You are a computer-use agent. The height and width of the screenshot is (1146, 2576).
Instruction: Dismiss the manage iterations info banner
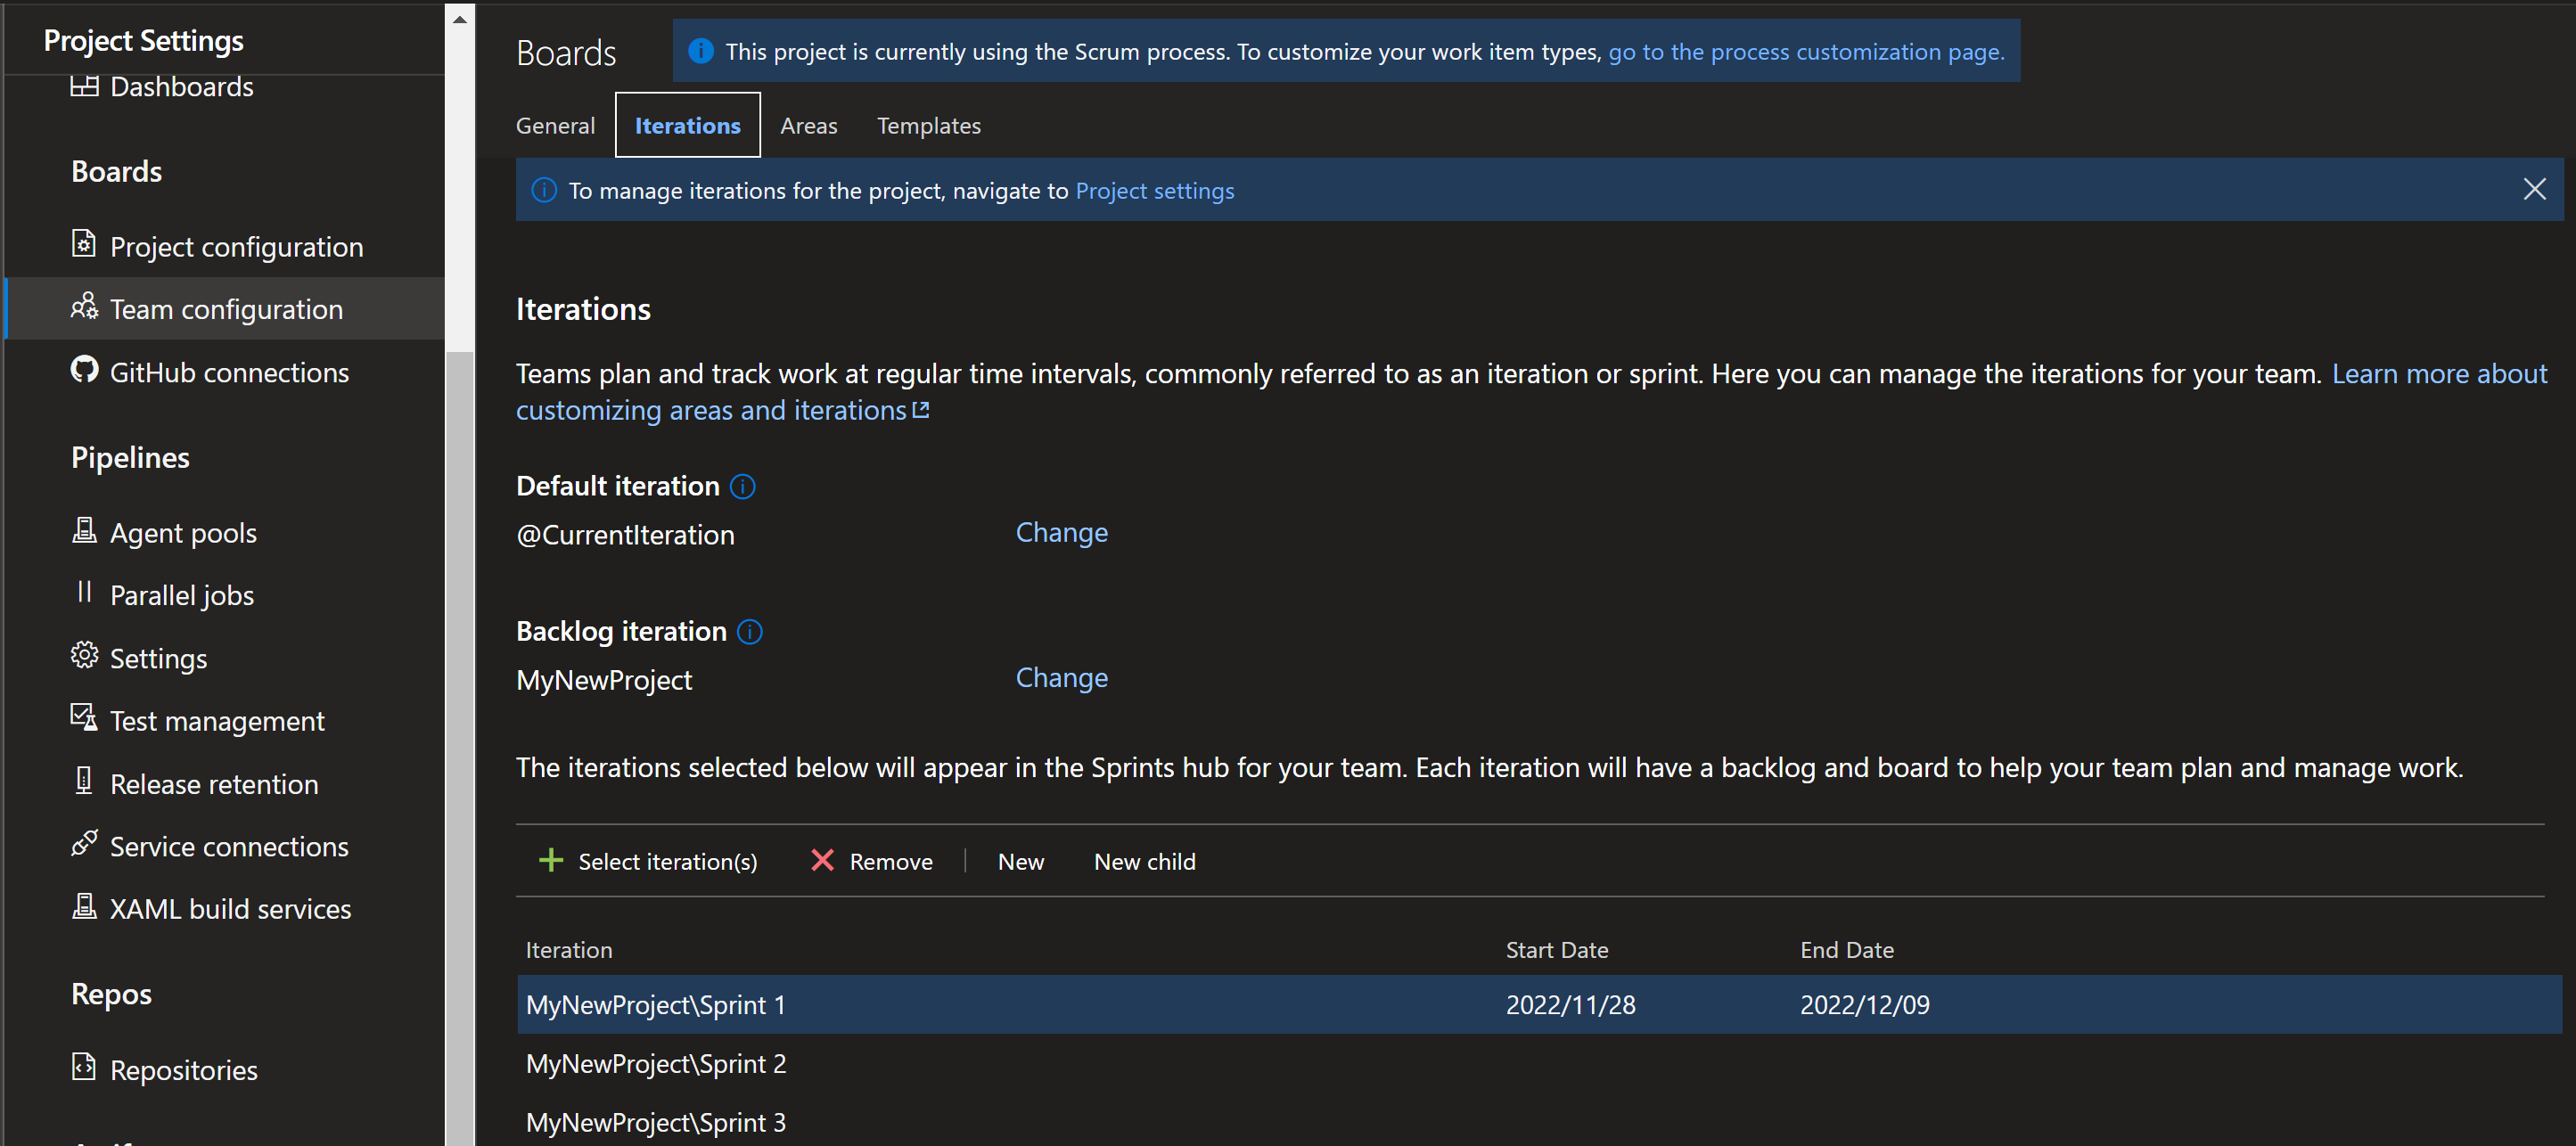(2536, 189)
